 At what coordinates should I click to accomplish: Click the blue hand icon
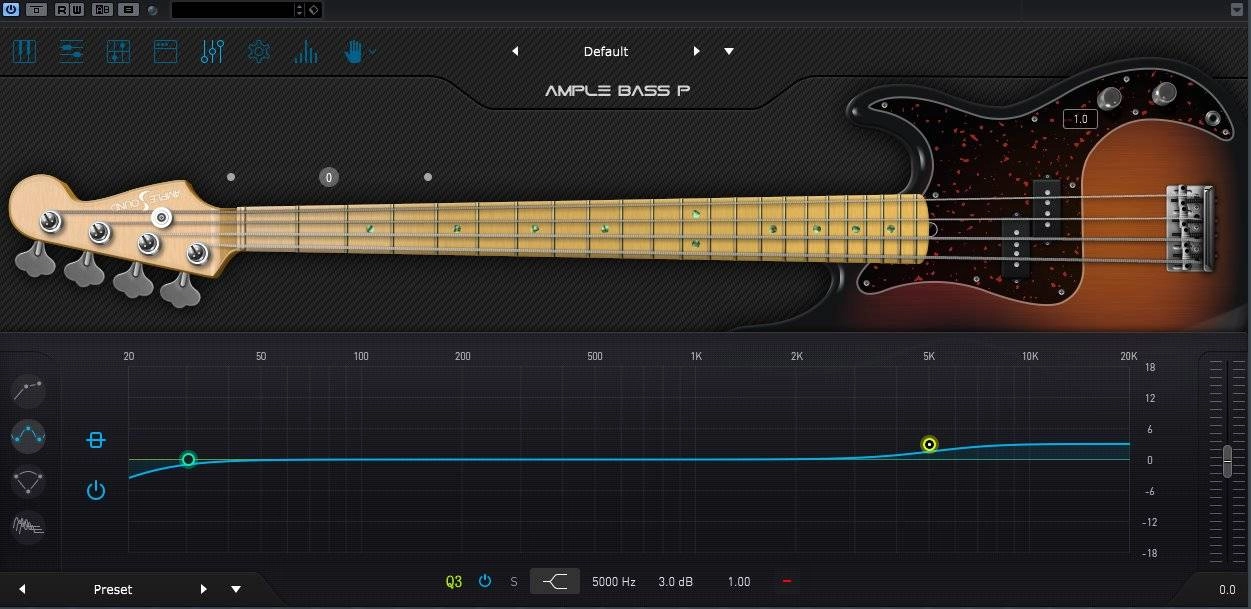click(x=354, y=51)
